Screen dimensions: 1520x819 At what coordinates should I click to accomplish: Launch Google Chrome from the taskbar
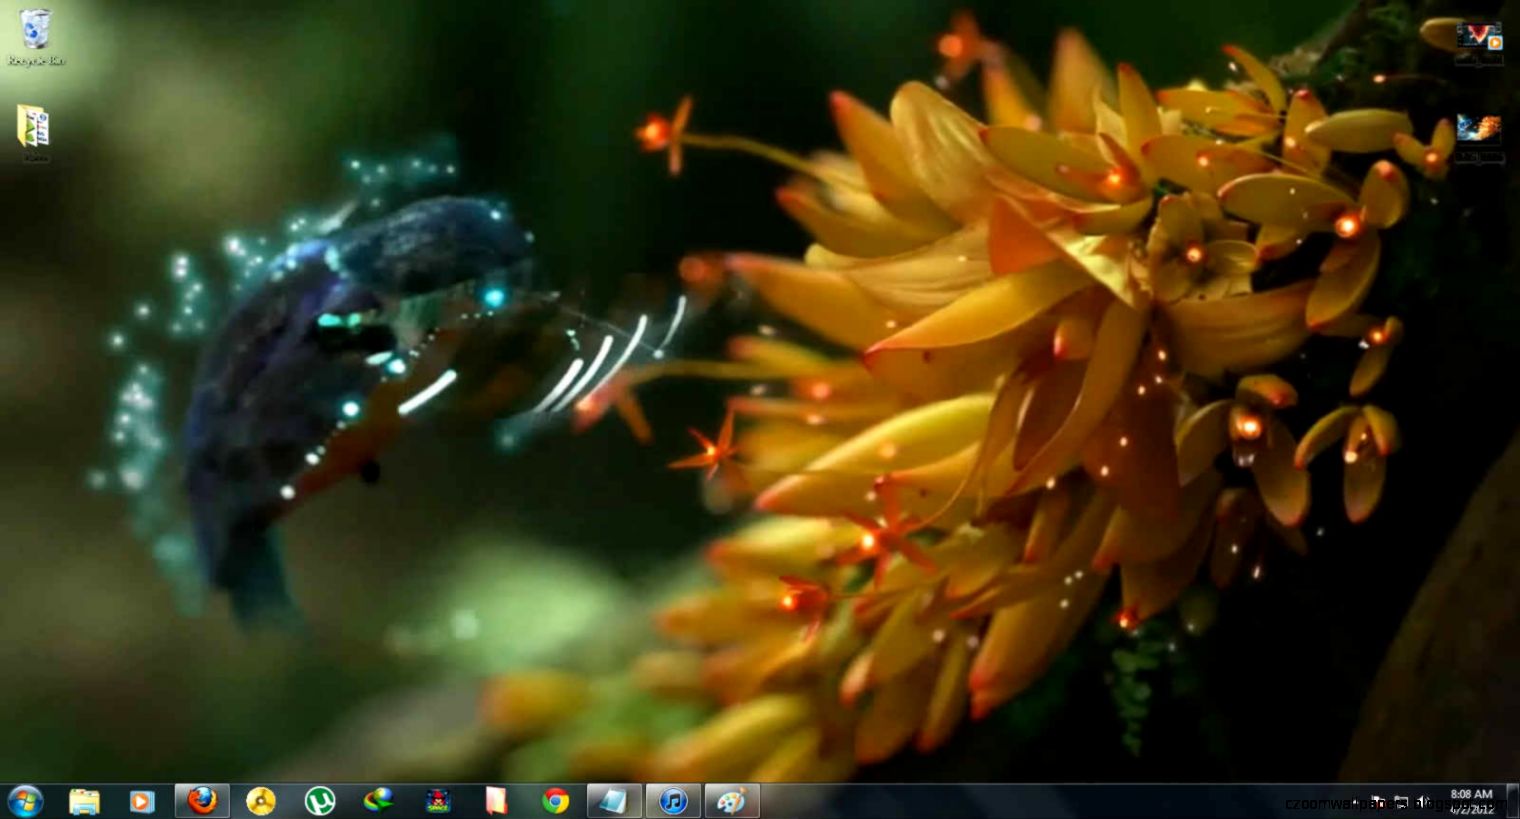coord(555,801)
